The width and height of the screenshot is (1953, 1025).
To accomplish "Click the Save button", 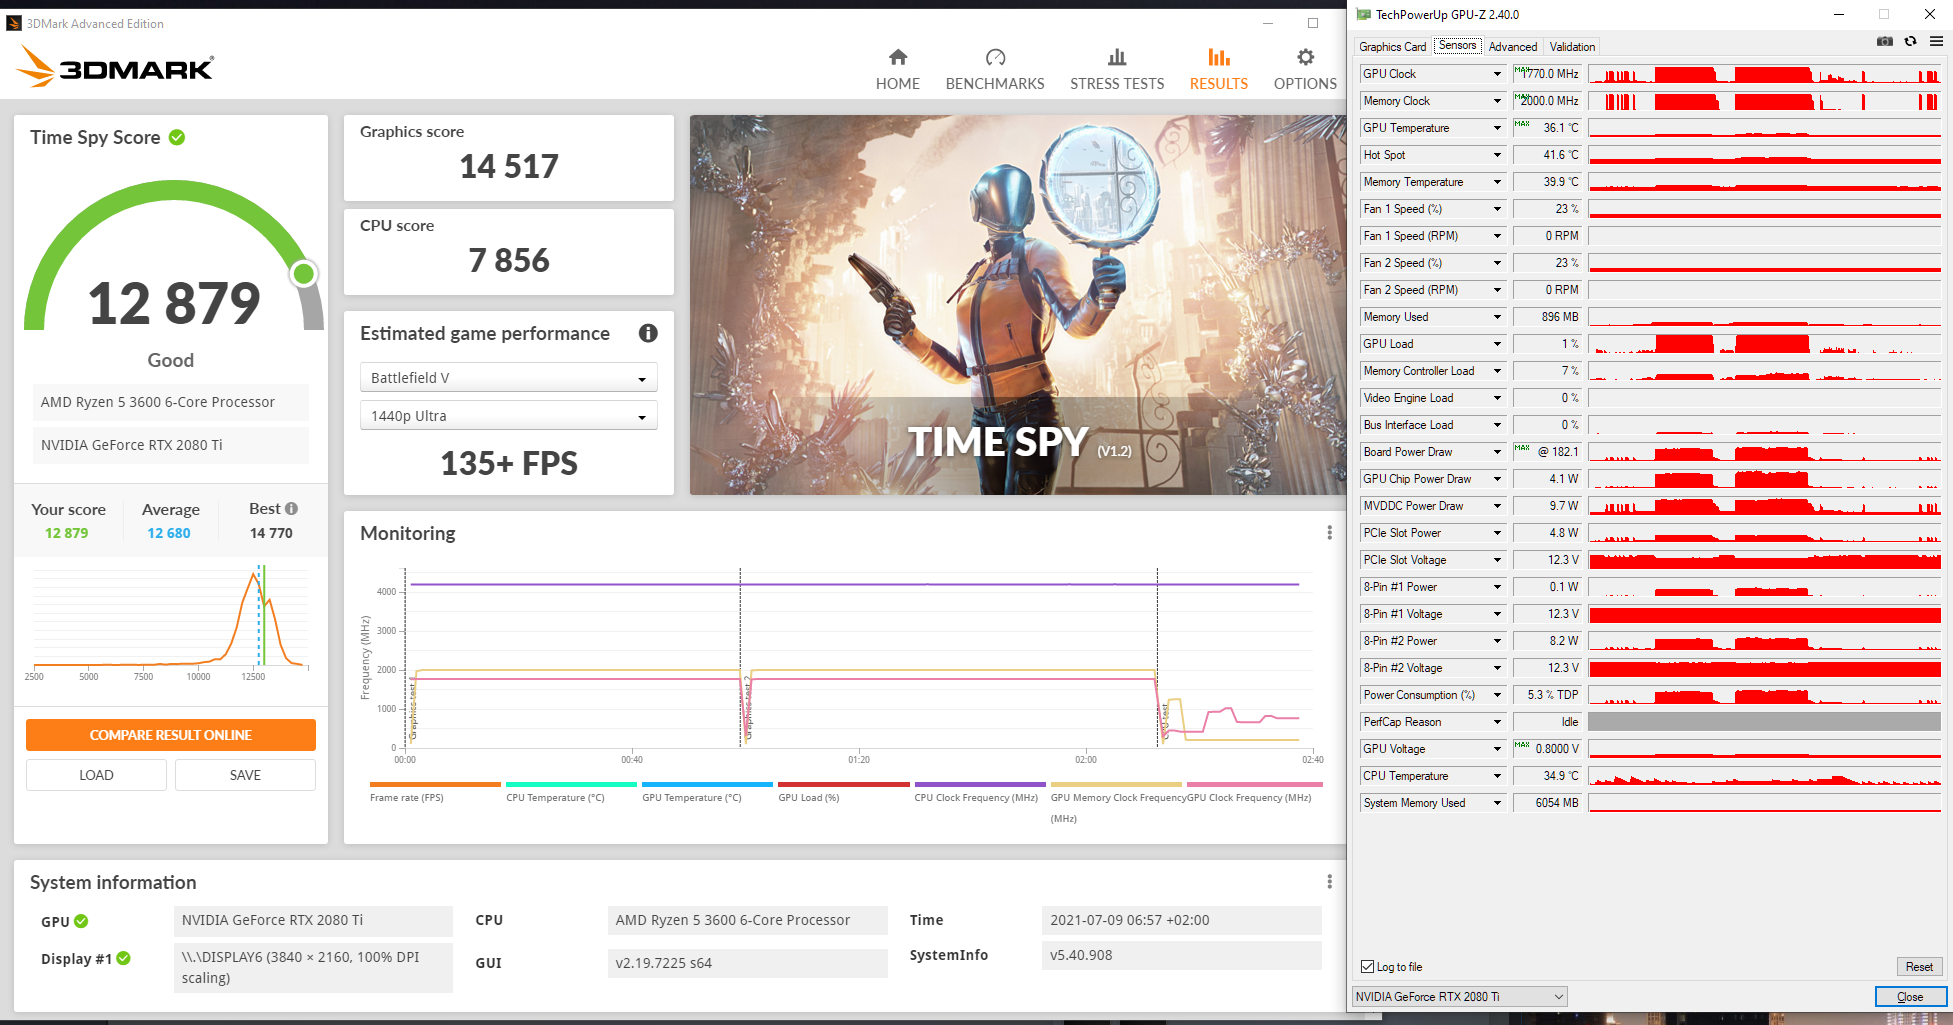I will click(245, 775).
